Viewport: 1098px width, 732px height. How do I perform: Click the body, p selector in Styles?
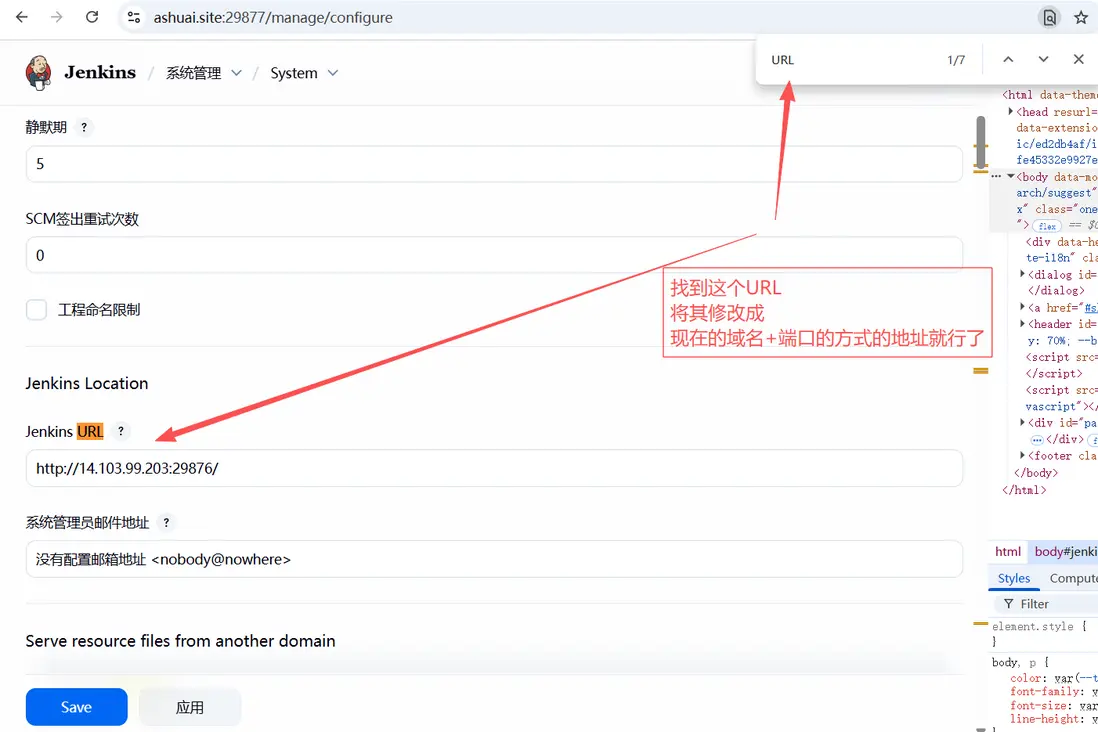(1015, 662)
